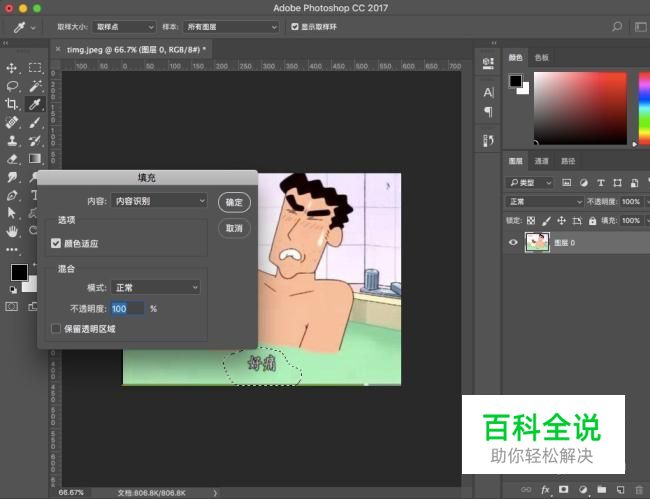The width and height of the screenshot is (650, 499).
Task: Create a new layer
Action: [x=620, y=490]
